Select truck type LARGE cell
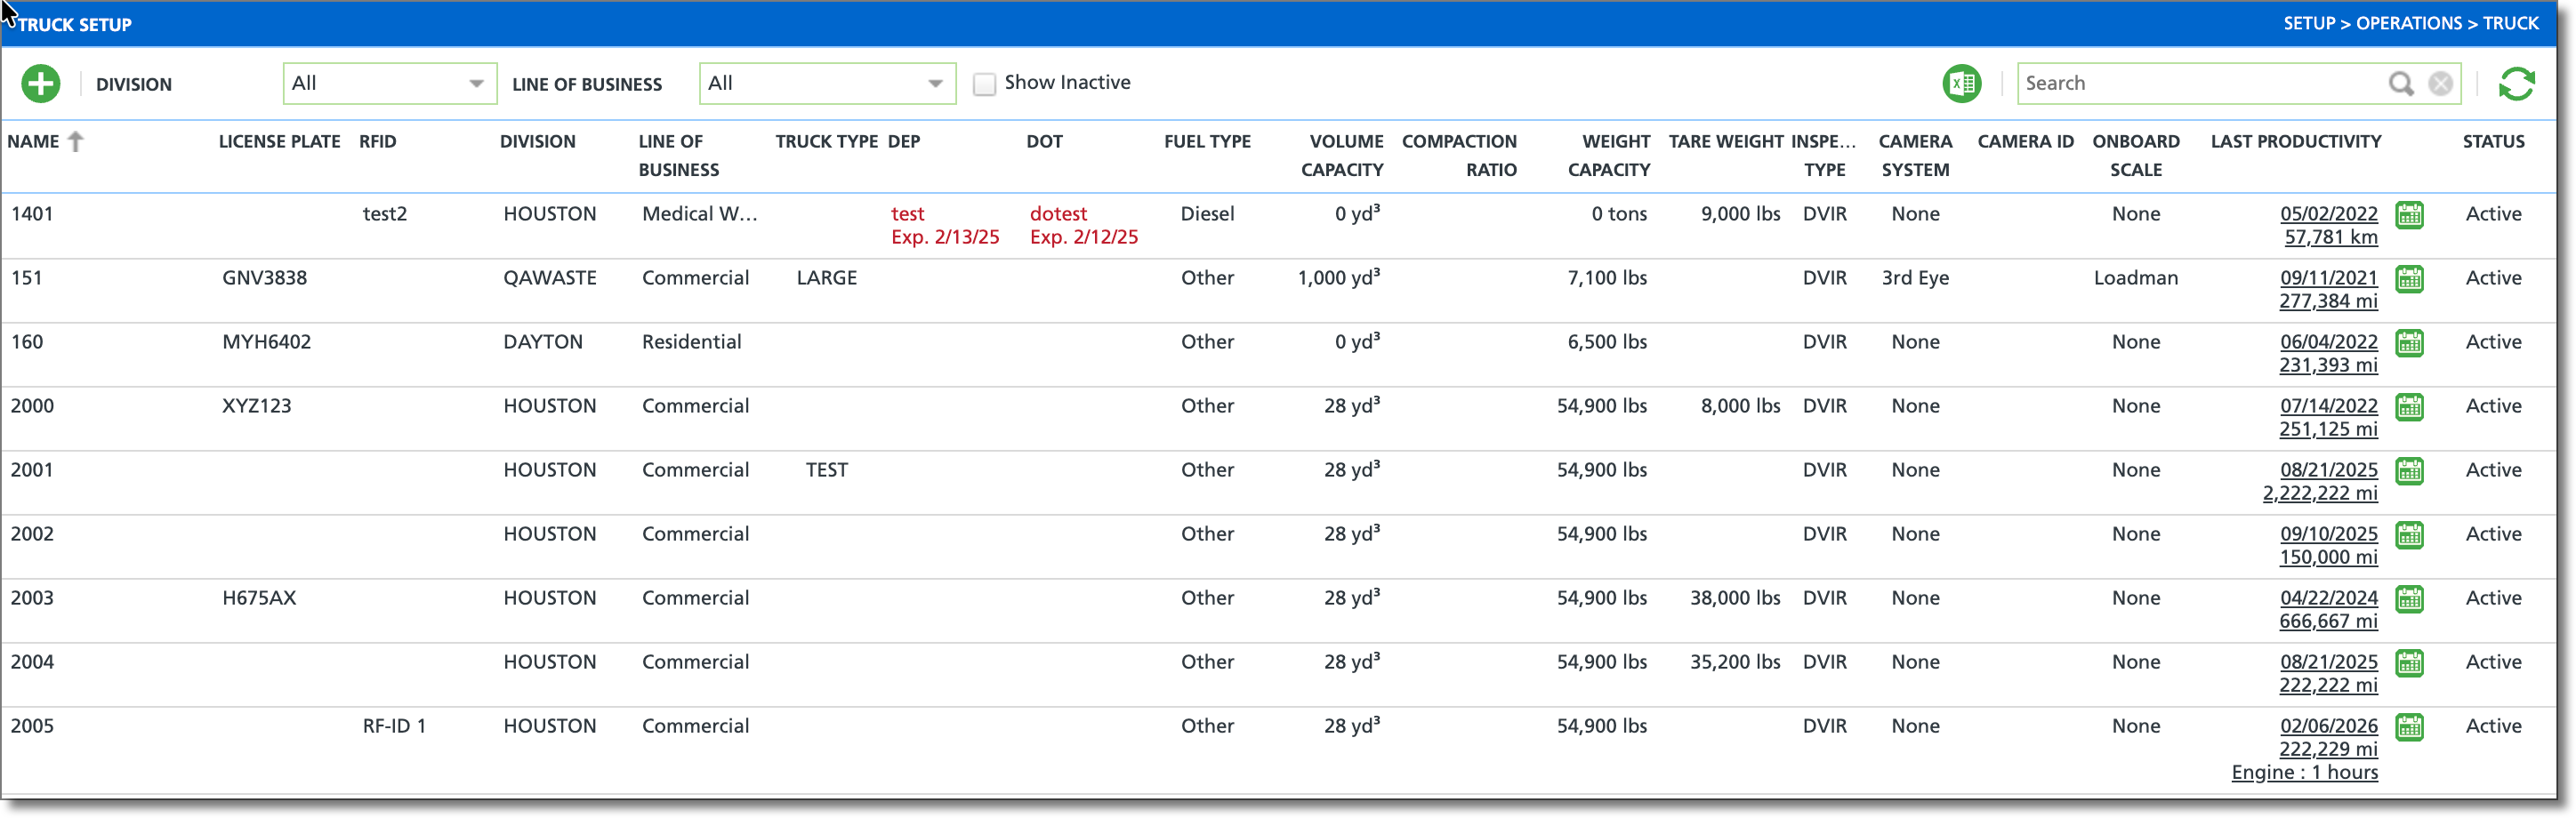2576x818 pixels. coord(826,278)
